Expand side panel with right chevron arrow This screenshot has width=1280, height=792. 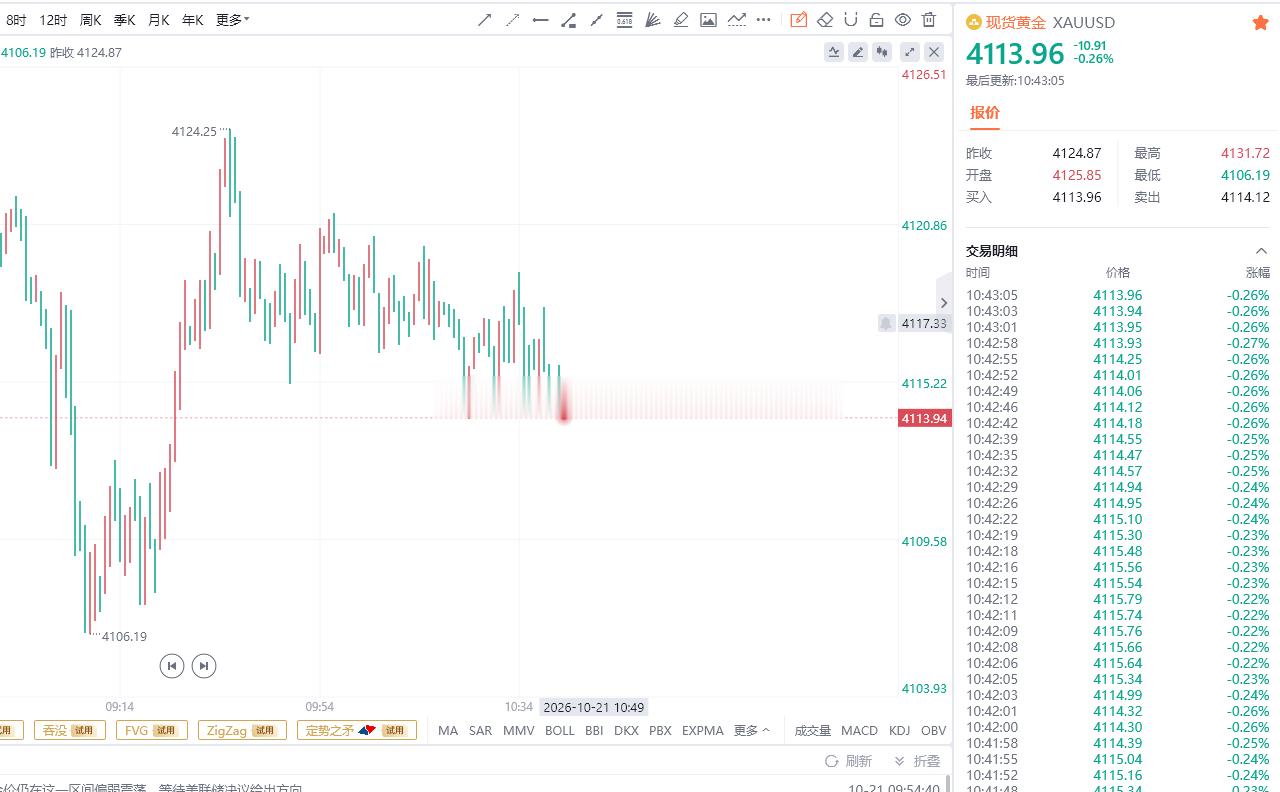tap(943, 303)
